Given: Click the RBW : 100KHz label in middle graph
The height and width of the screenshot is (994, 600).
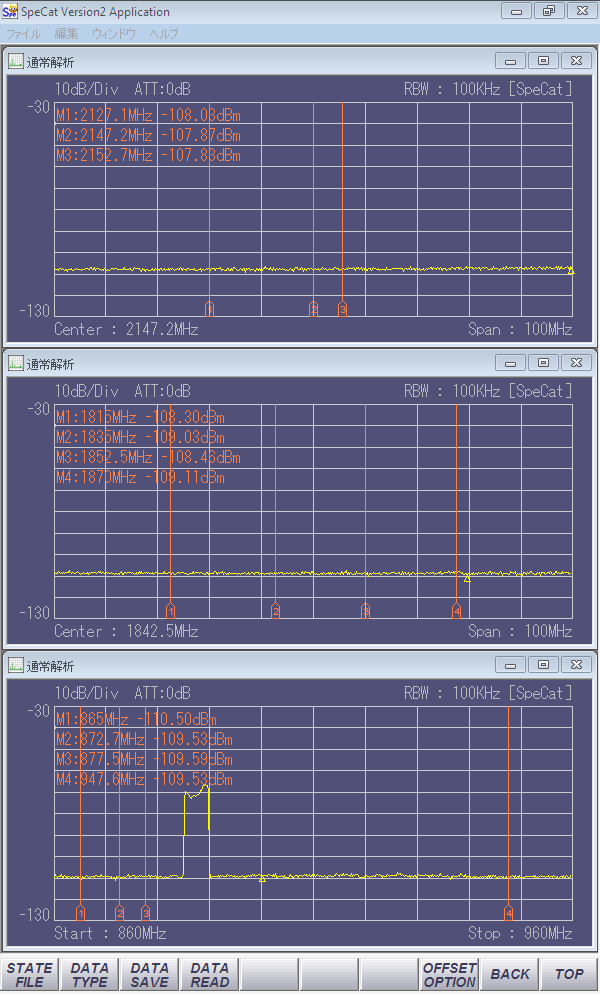Looking at the screenshot, I should (x=452, y=391).
